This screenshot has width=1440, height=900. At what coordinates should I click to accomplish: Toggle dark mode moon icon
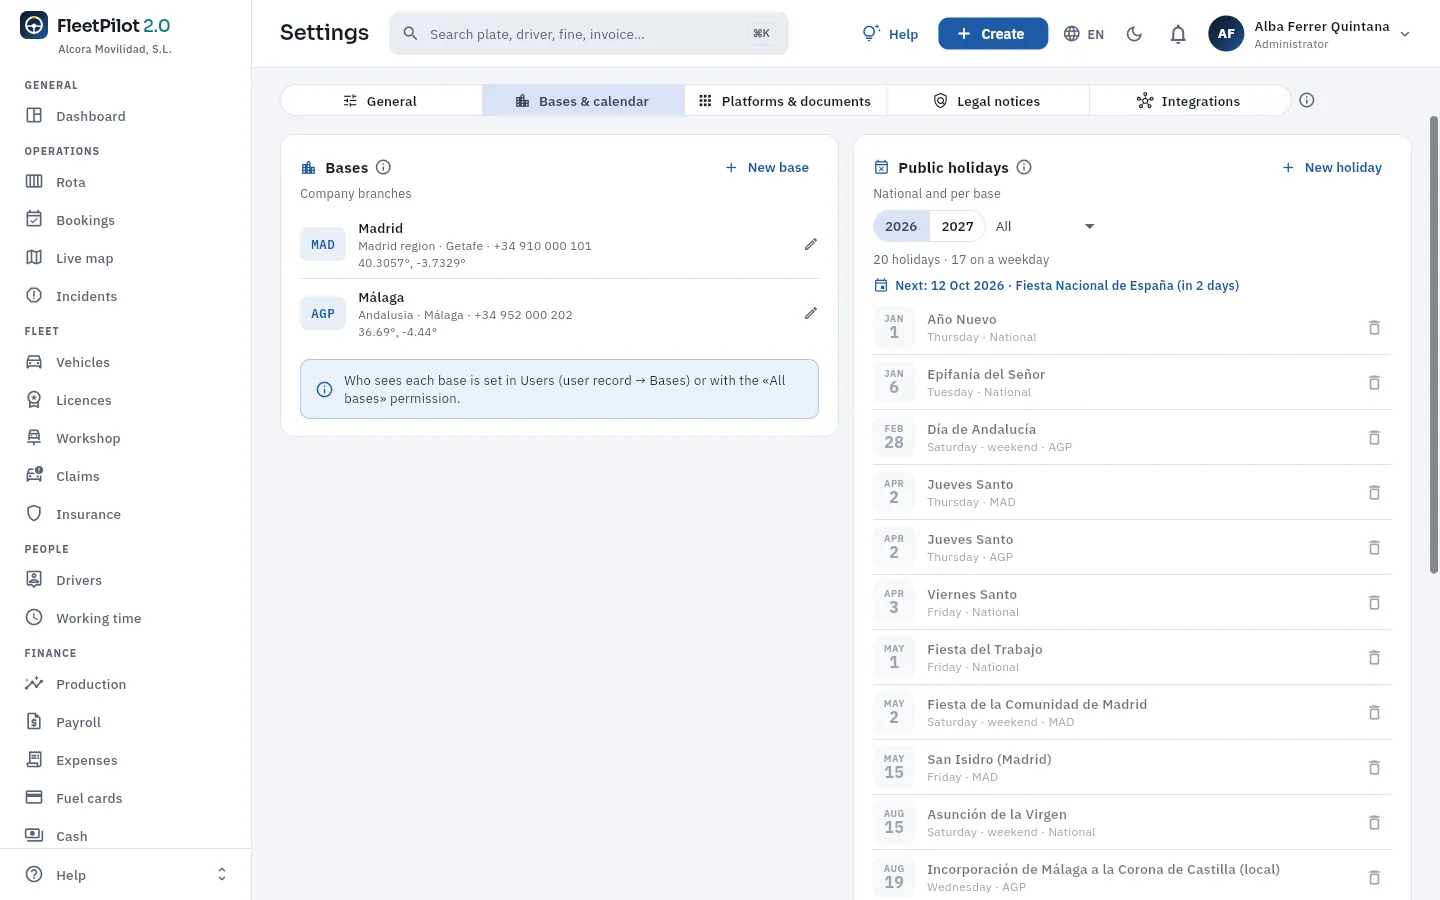(1134, 34)
